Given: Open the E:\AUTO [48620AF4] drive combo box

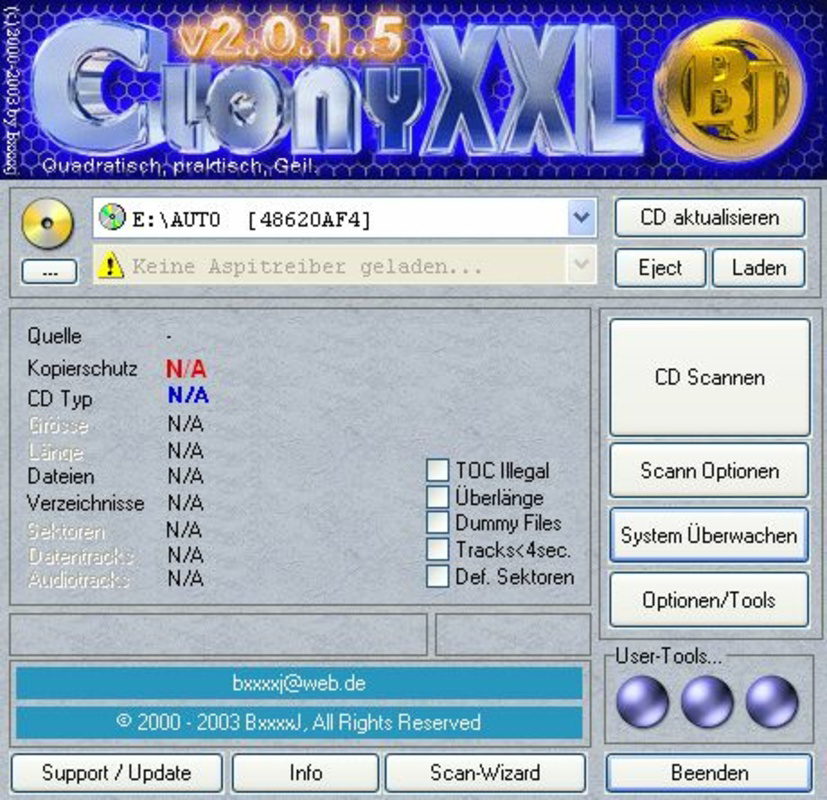Looking at the screenshot, I should pyautogui.click(x=344, y=218).
